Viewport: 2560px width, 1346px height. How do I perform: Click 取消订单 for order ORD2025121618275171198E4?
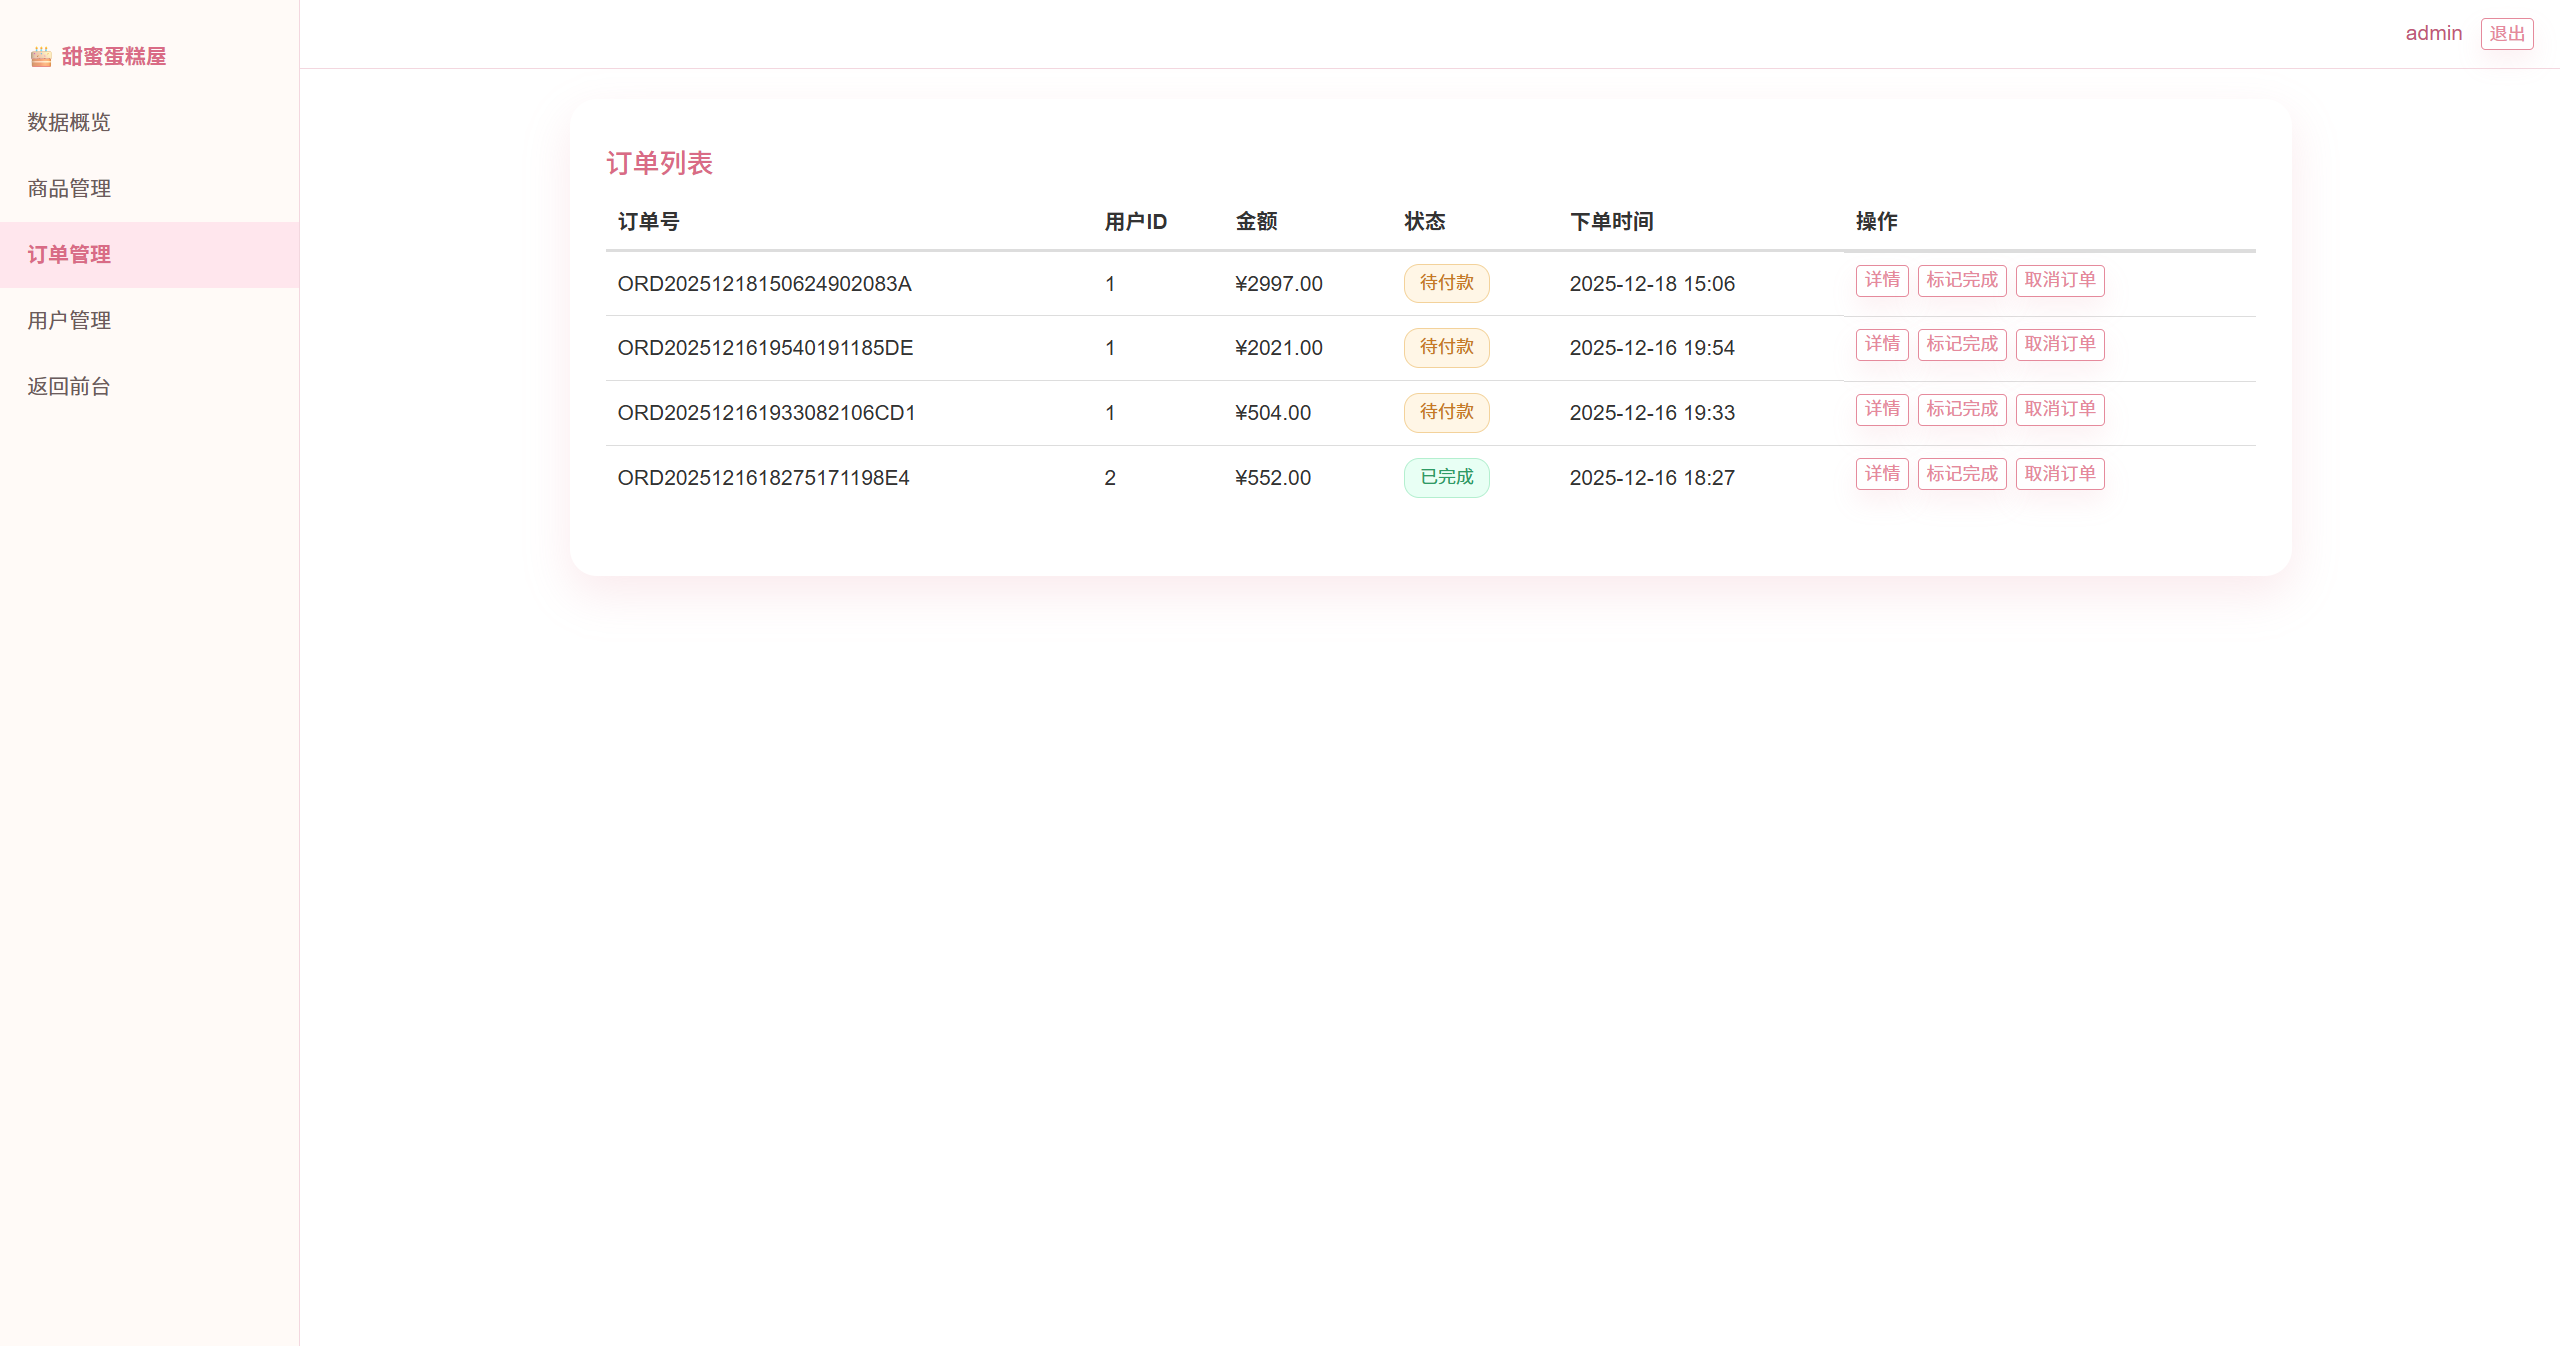pos(2059,474)
